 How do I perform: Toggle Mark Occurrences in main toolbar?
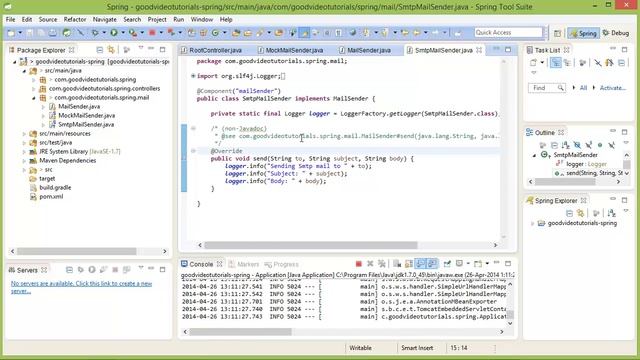[x=304, y=33]
